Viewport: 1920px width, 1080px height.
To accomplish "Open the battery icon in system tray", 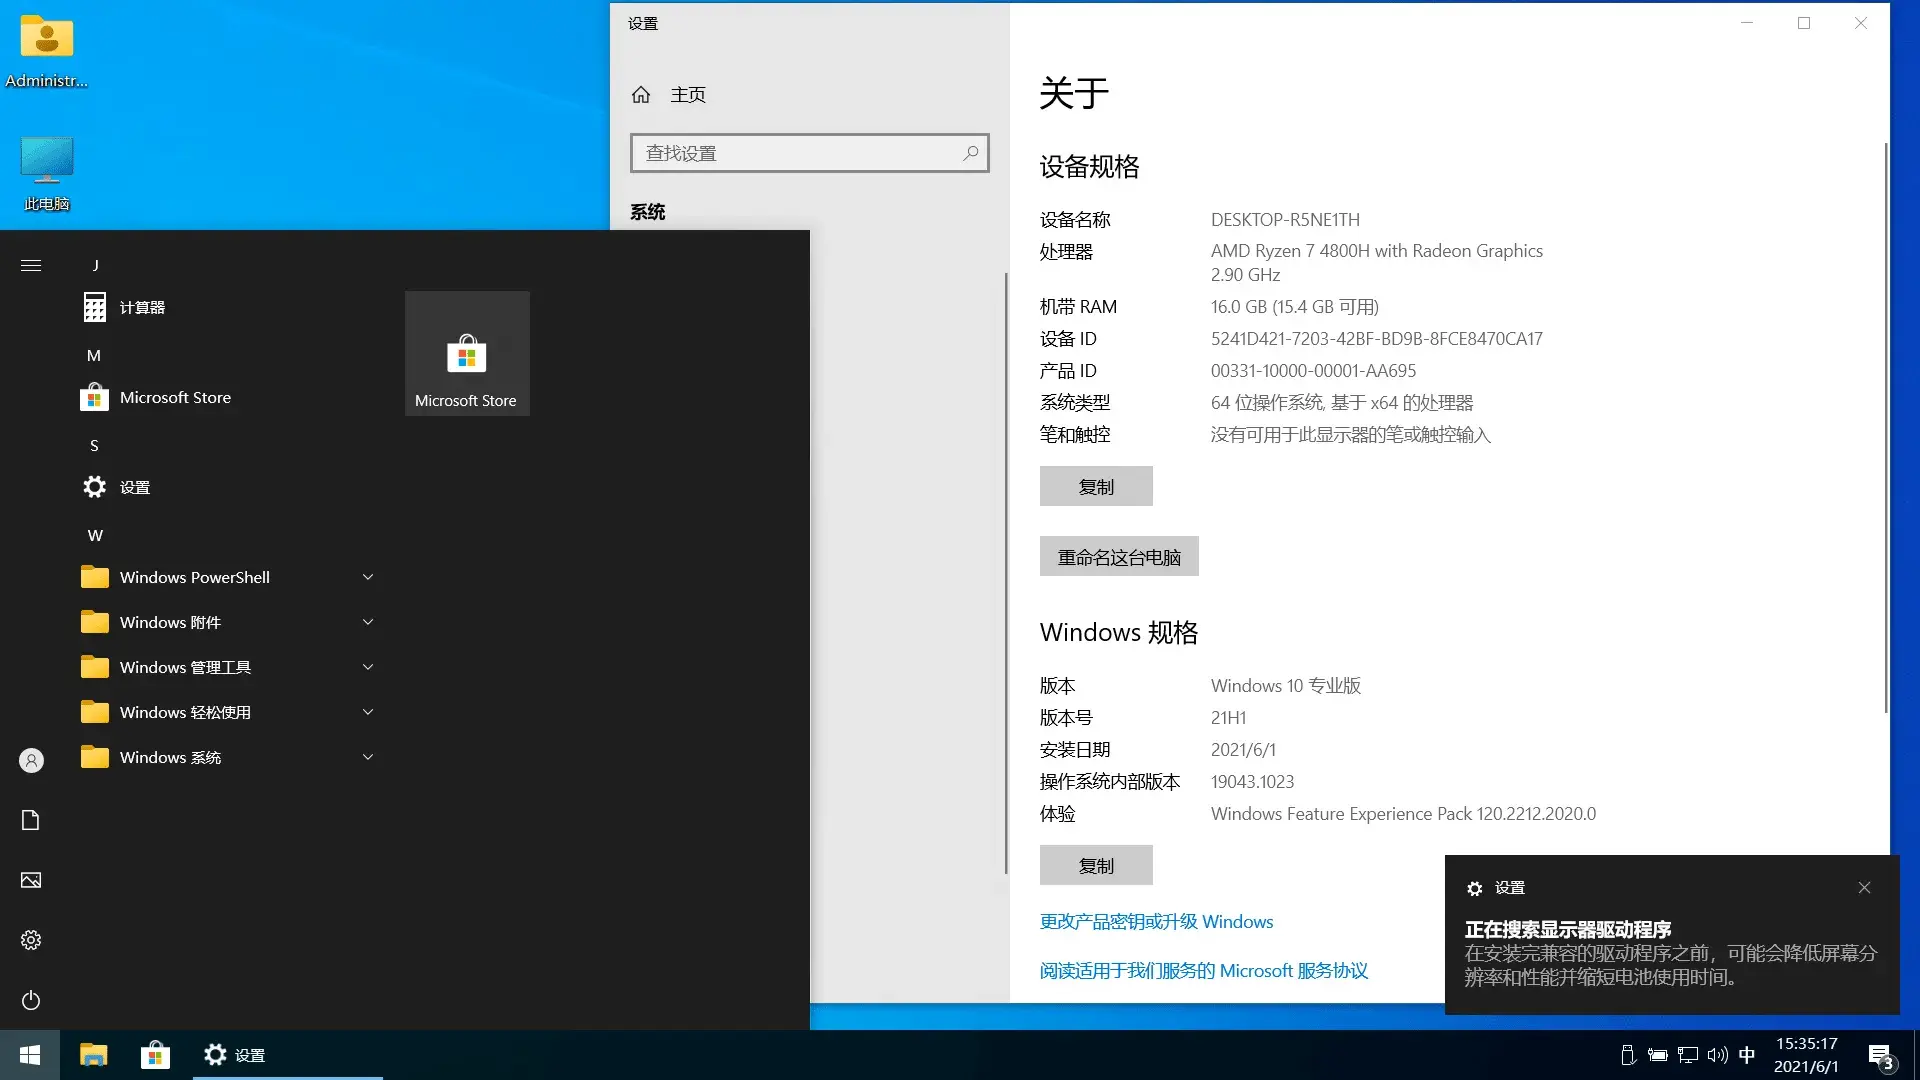I will [x=1657, y=1055].
